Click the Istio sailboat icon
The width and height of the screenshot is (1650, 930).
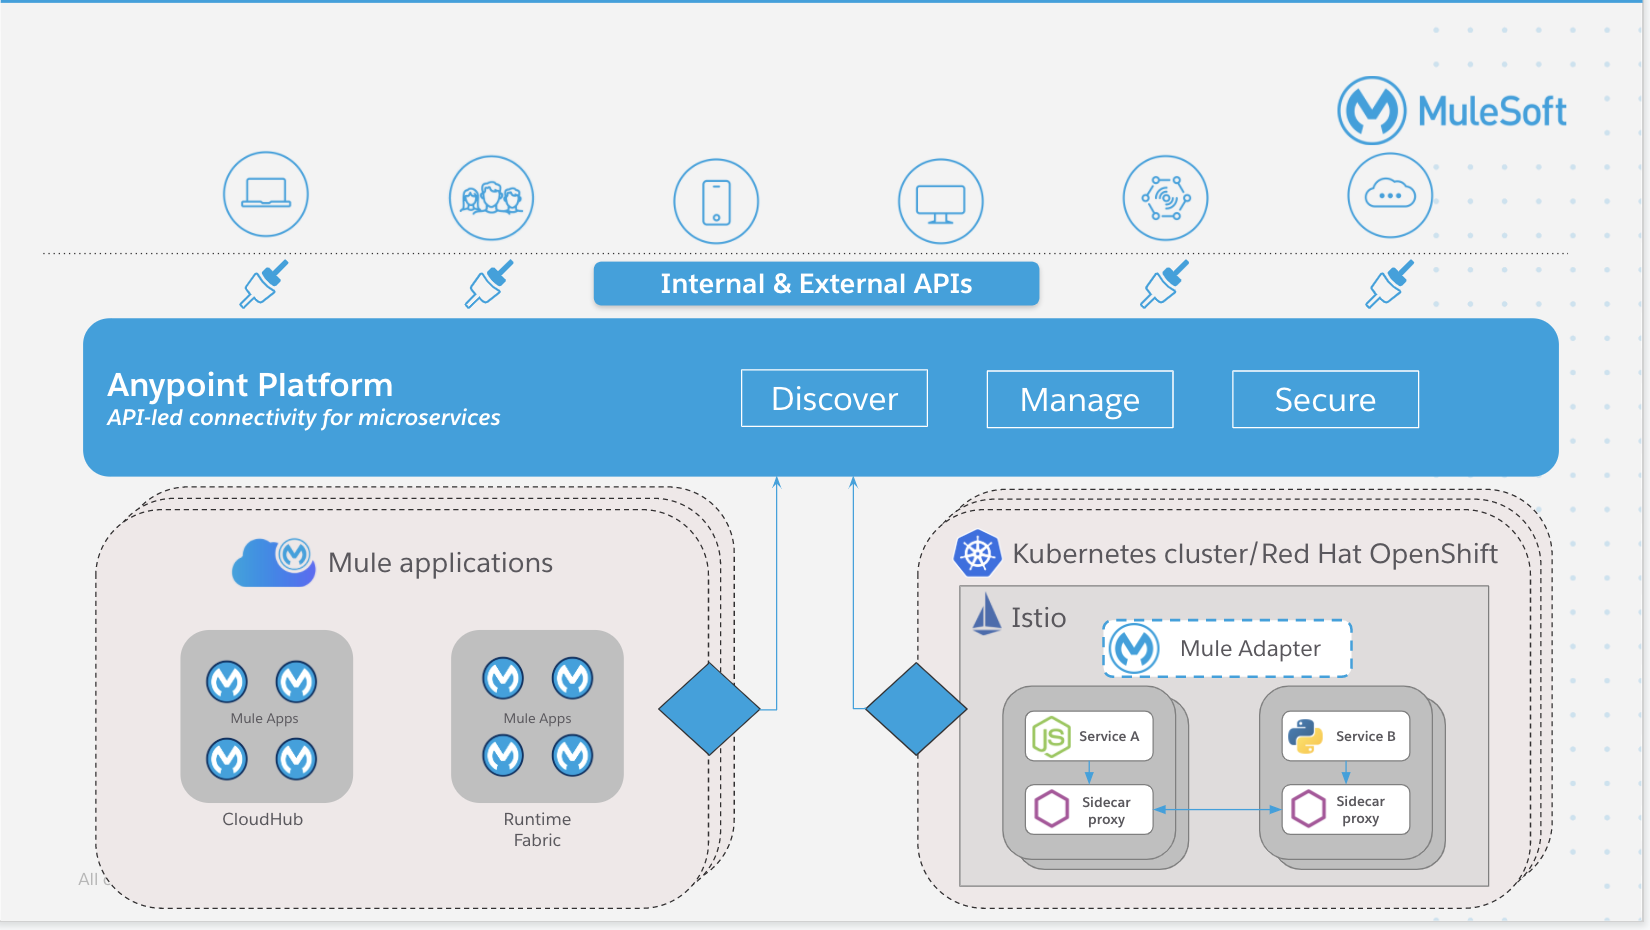coord(988,616)
